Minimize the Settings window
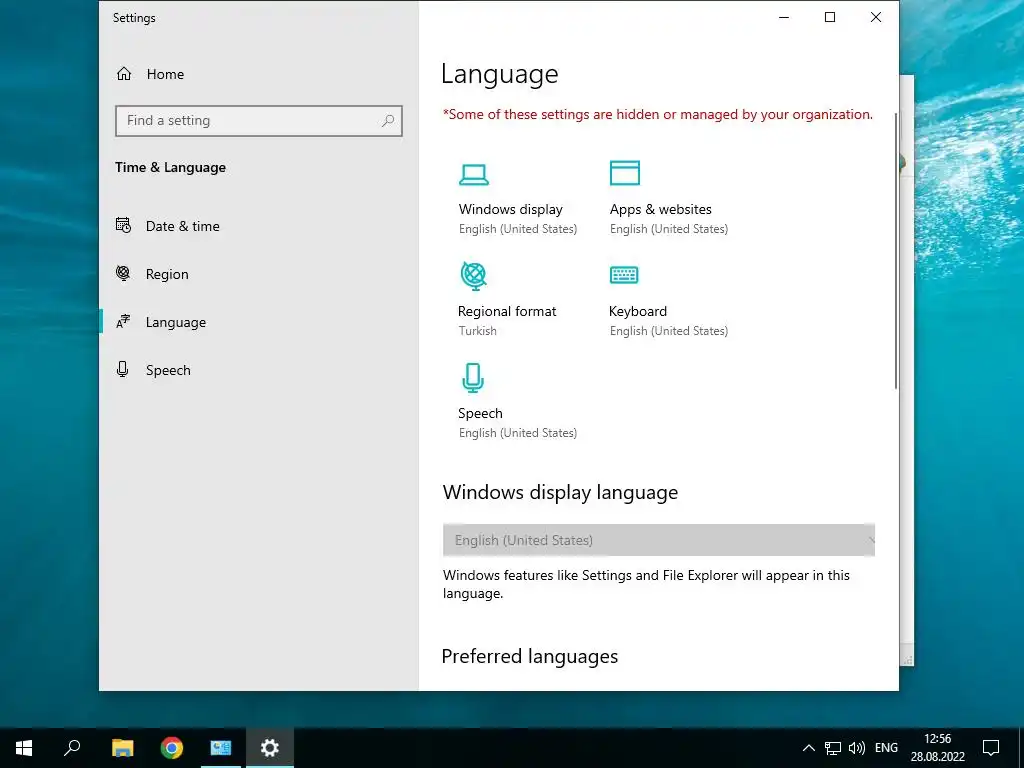 point(784,18)
